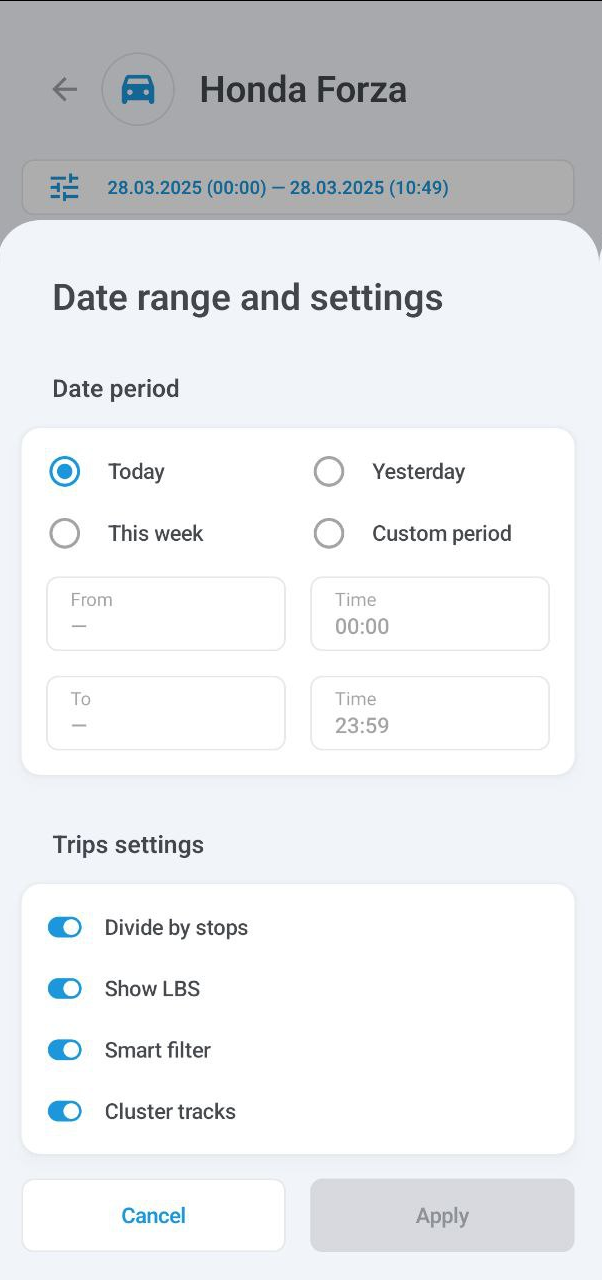This screenshot has width=602, height=1280.
Task: Open the filter settings icon on the date bar
Action: pyautogui.click(x=64, y=187)
